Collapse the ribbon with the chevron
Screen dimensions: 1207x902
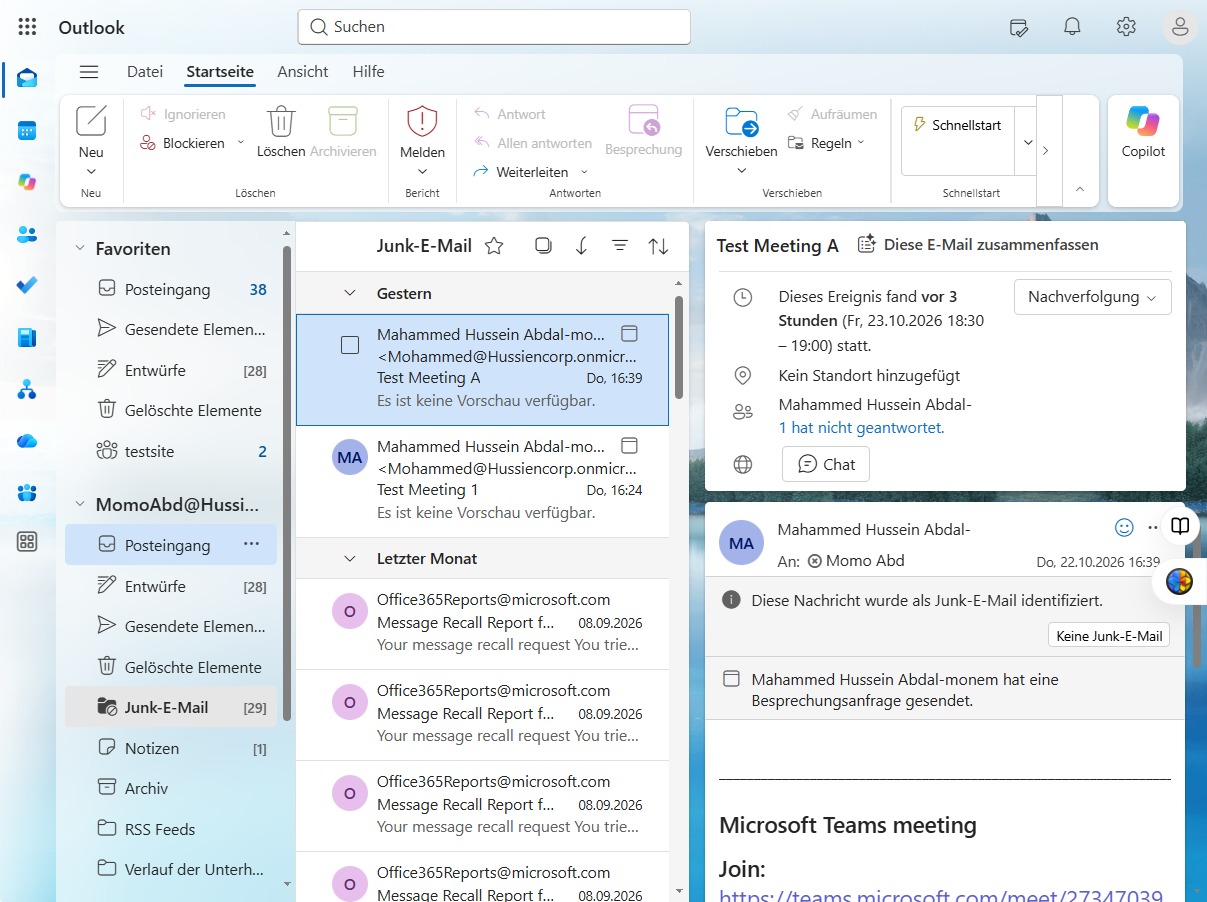coord(1078,188)
